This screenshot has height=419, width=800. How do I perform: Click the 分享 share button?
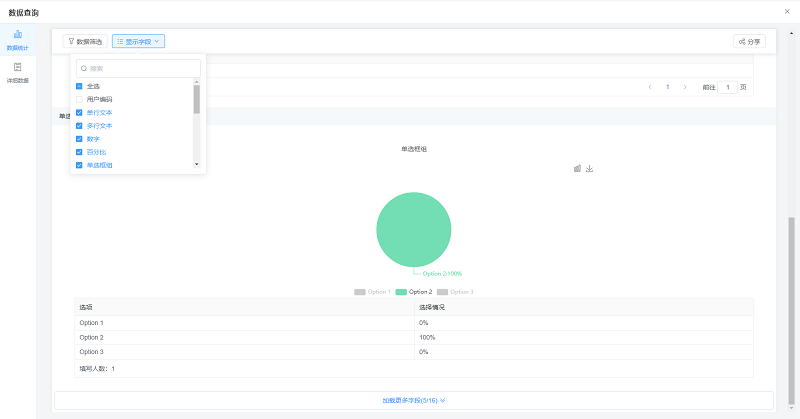pos(749,42)
